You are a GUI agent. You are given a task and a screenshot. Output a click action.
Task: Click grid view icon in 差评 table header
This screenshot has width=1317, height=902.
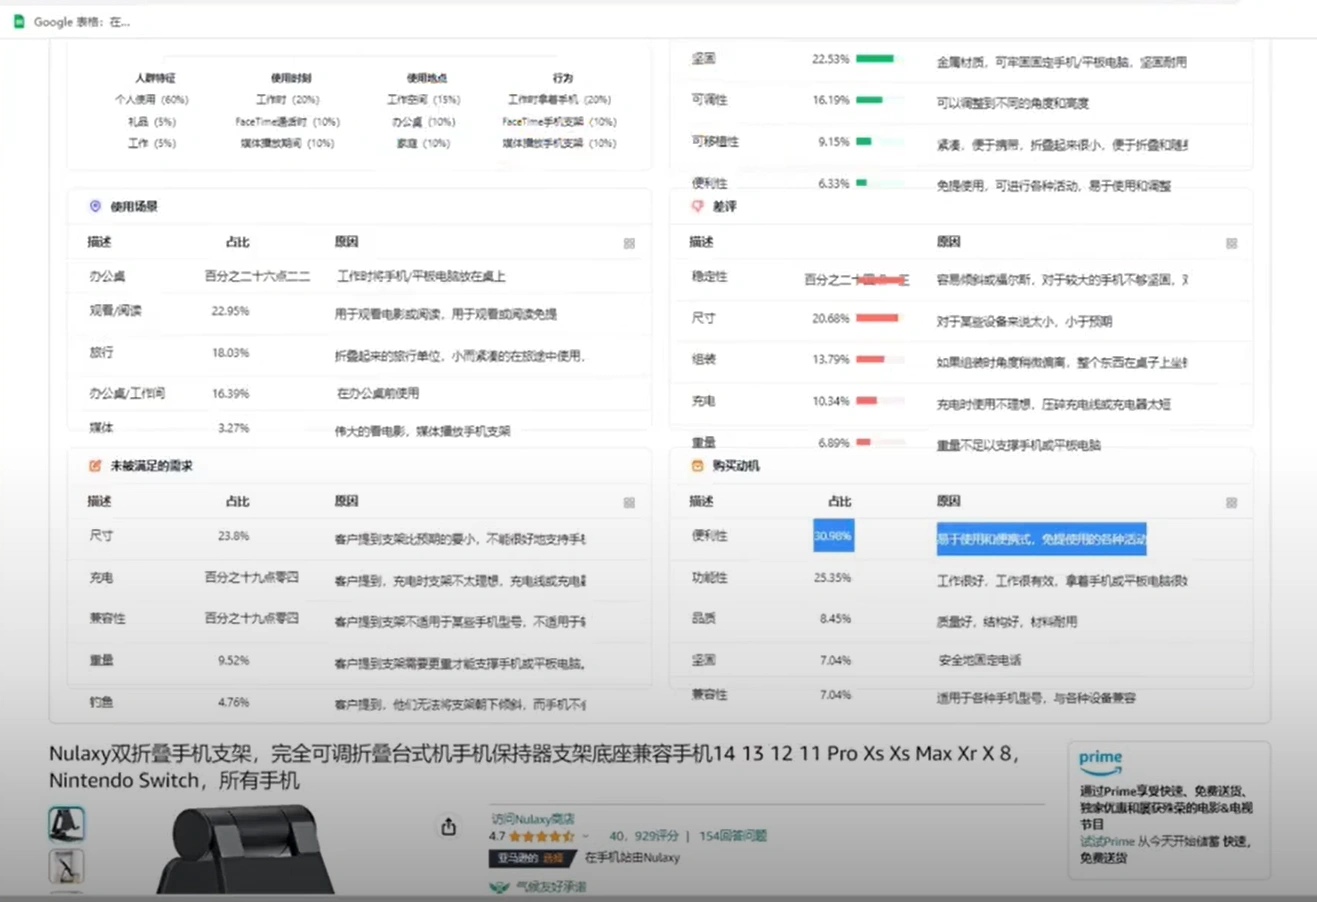click(1231, 243)
